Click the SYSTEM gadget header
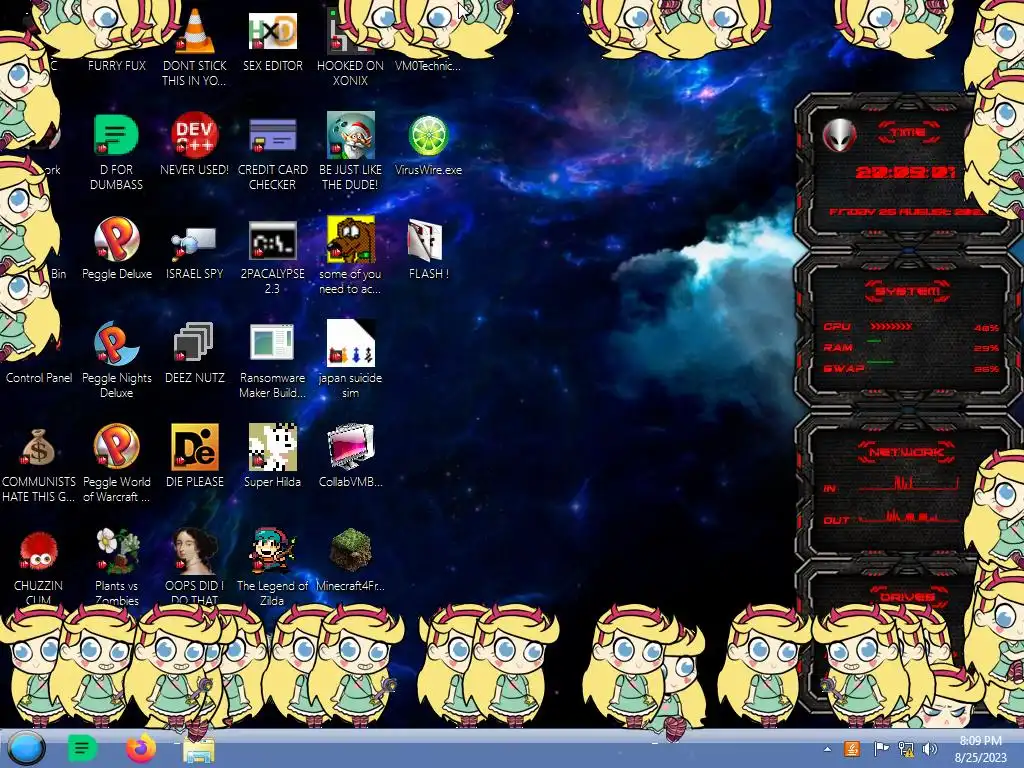 pyautogui.click(x=908, y=291)
